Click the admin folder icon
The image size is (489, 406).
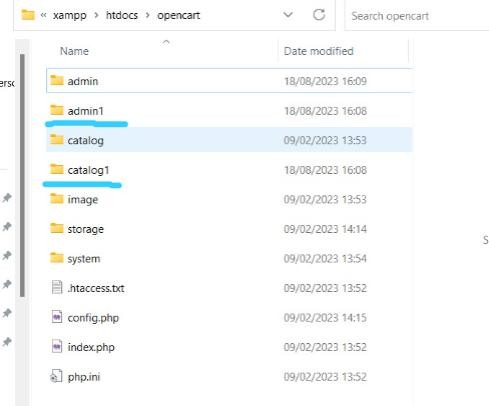coord(57,80)
